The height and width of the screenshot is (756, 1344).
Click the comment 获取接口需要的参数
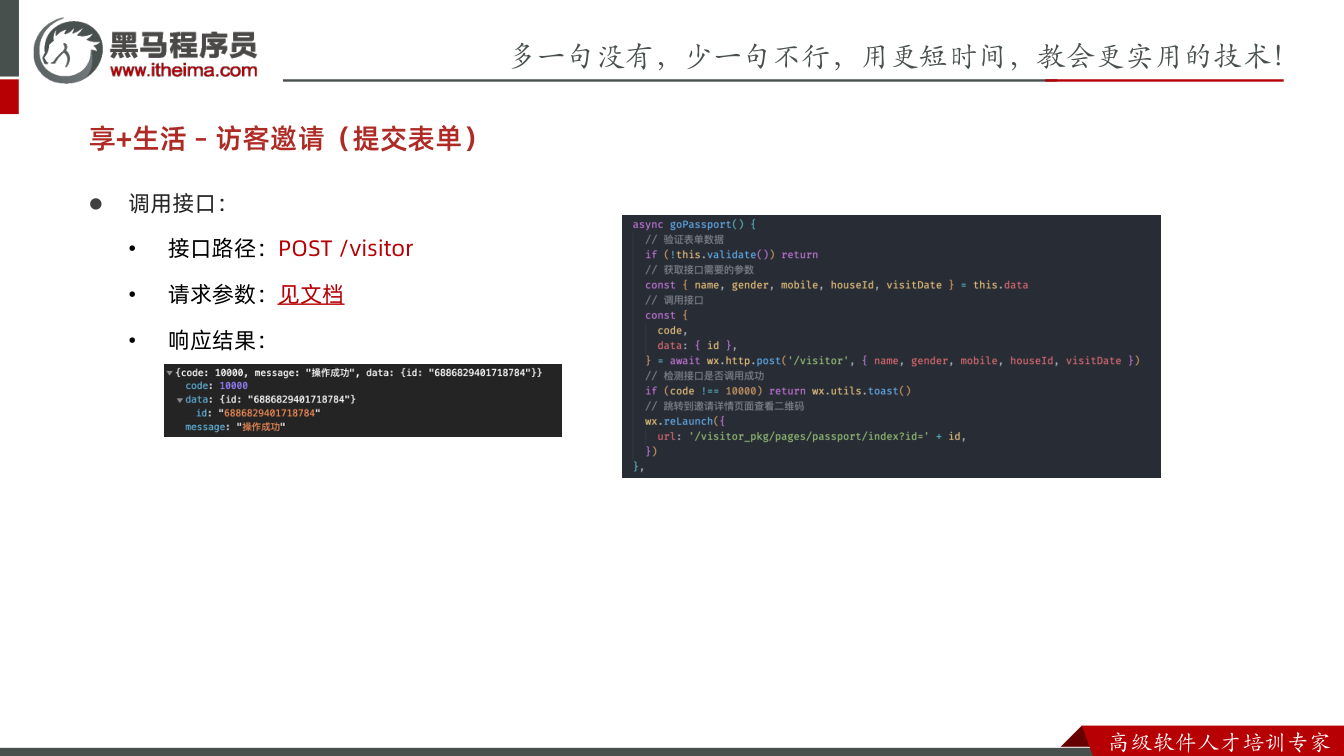[x=699, y=270]
